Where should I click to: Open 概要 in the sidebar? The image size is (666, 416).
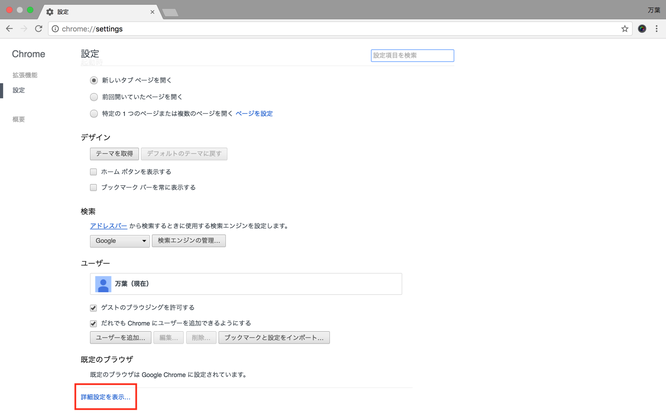tap(19, 119)
